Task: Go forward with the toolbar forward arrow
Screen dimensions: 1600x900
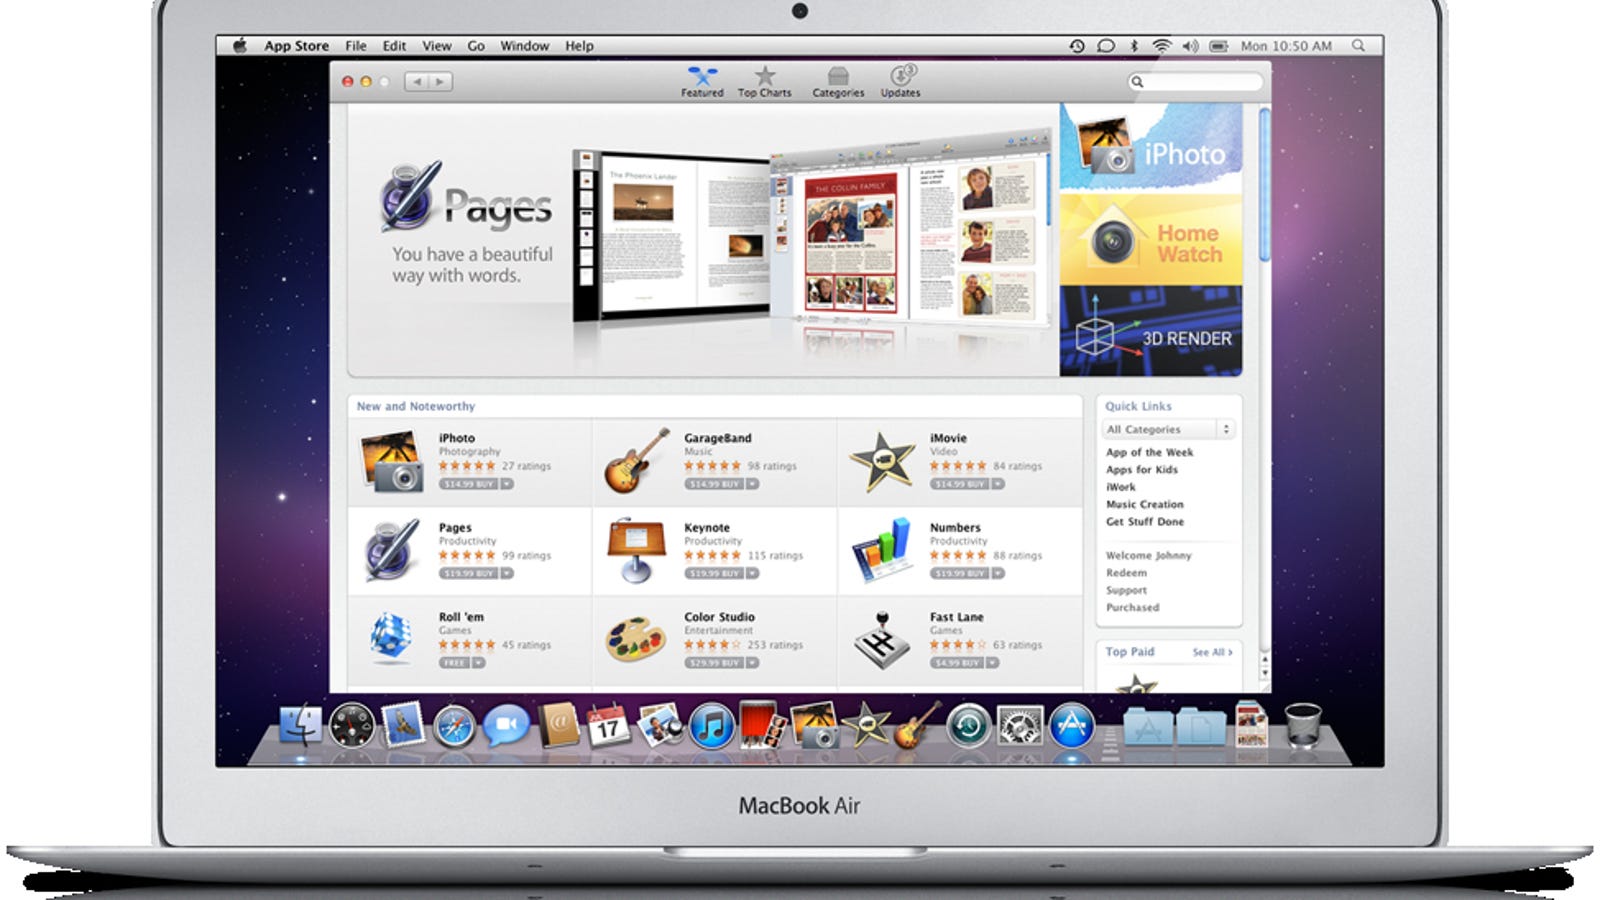Action: 440,82
